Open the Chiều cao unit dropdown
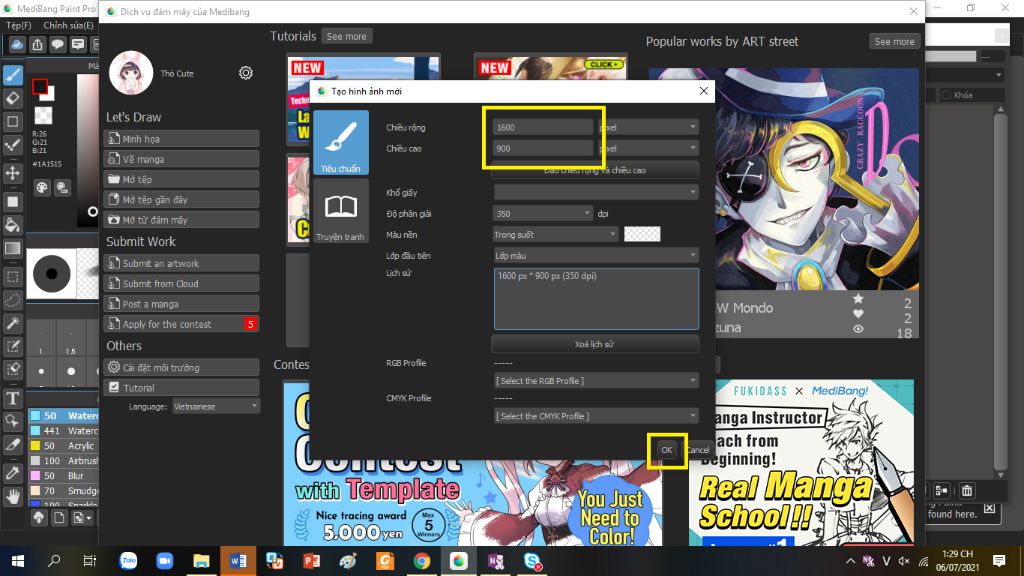Viewport: 1024px width, 576px height. 648,148
